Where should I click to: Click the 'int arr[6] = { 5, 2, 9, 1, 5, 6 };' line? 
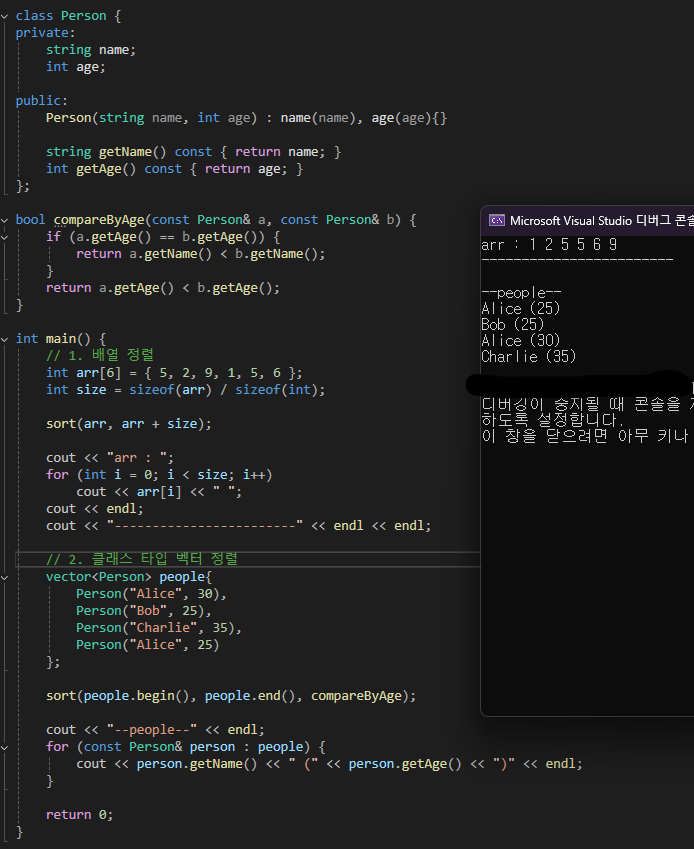[174, 373]
